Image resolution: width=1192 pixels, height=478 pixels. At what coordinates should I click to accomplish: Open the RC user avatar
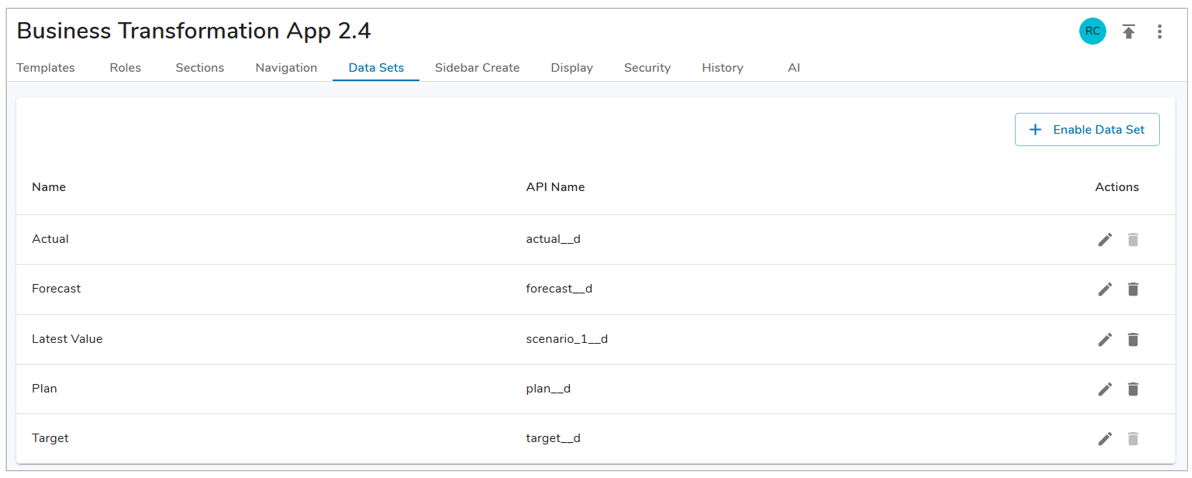(1092, 32)
